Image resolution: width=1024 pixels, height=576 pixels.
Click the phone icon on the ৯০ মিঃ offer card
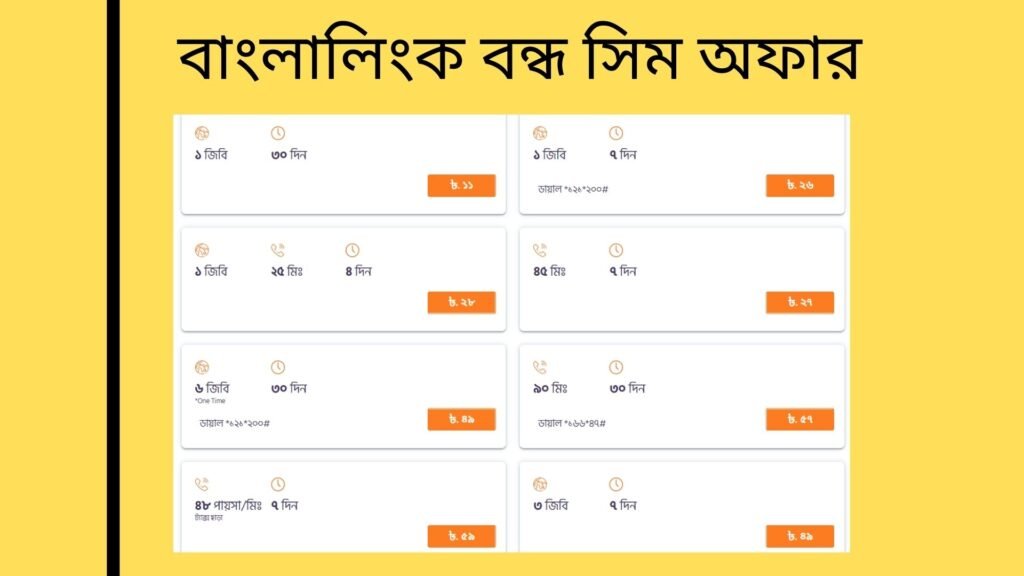coord(540,368)
